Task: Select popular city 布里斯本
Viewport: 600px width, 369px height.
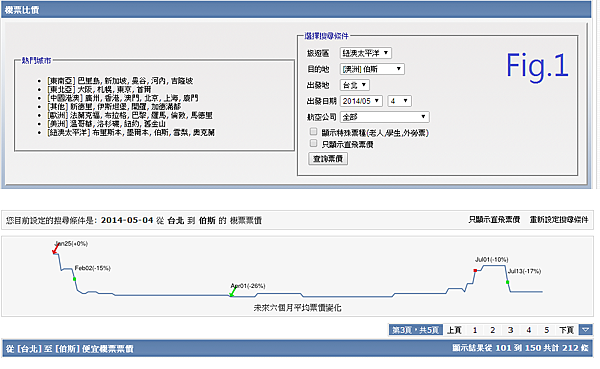Action: (107, 132)
